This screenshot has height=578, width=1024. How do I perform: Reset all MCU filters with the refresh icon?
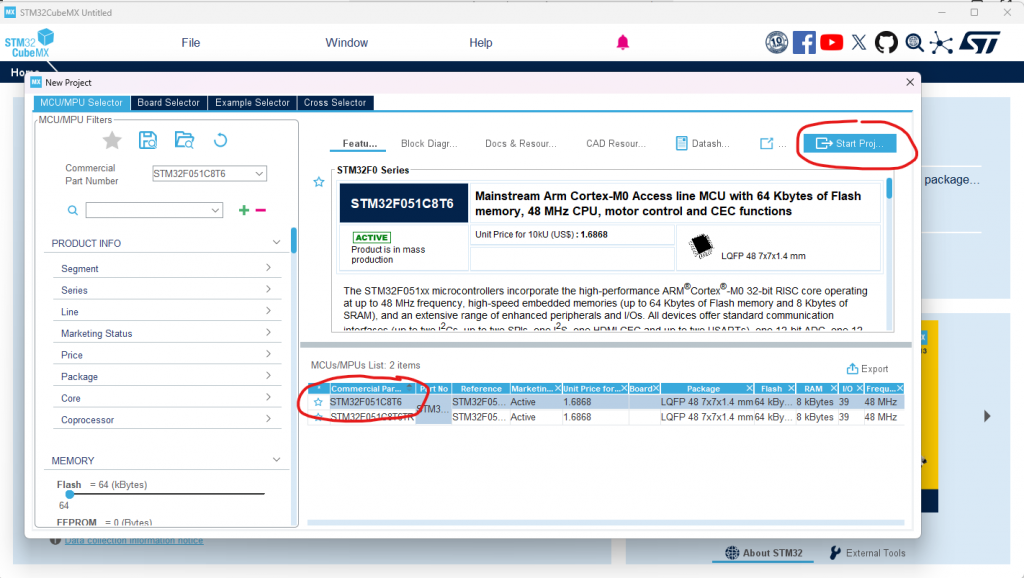click(x=221, y=140)
